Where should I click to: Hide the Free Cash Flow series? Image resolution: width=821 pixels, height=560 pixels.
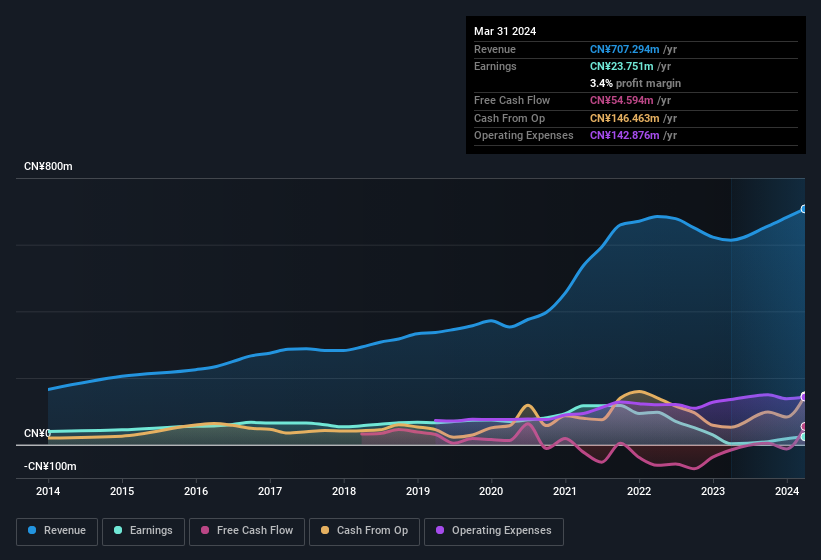(247, 531)
